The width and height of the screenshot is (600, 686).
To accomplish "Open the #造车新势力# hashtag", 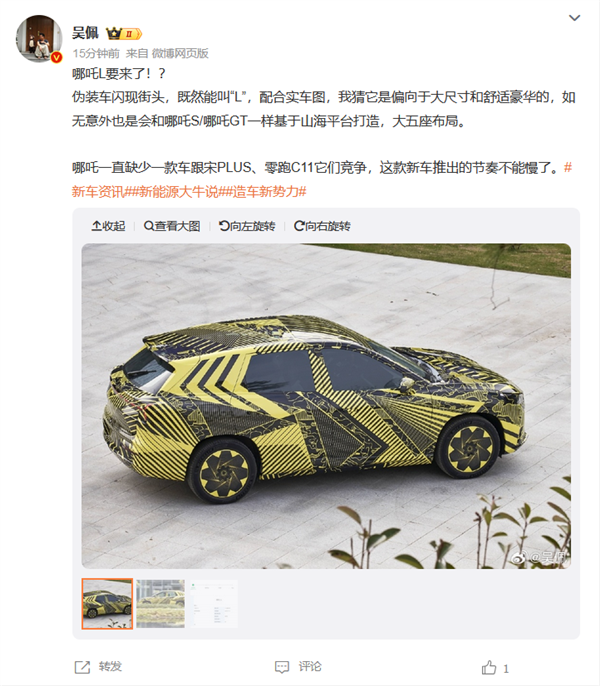I will click(x=266, y=191).
